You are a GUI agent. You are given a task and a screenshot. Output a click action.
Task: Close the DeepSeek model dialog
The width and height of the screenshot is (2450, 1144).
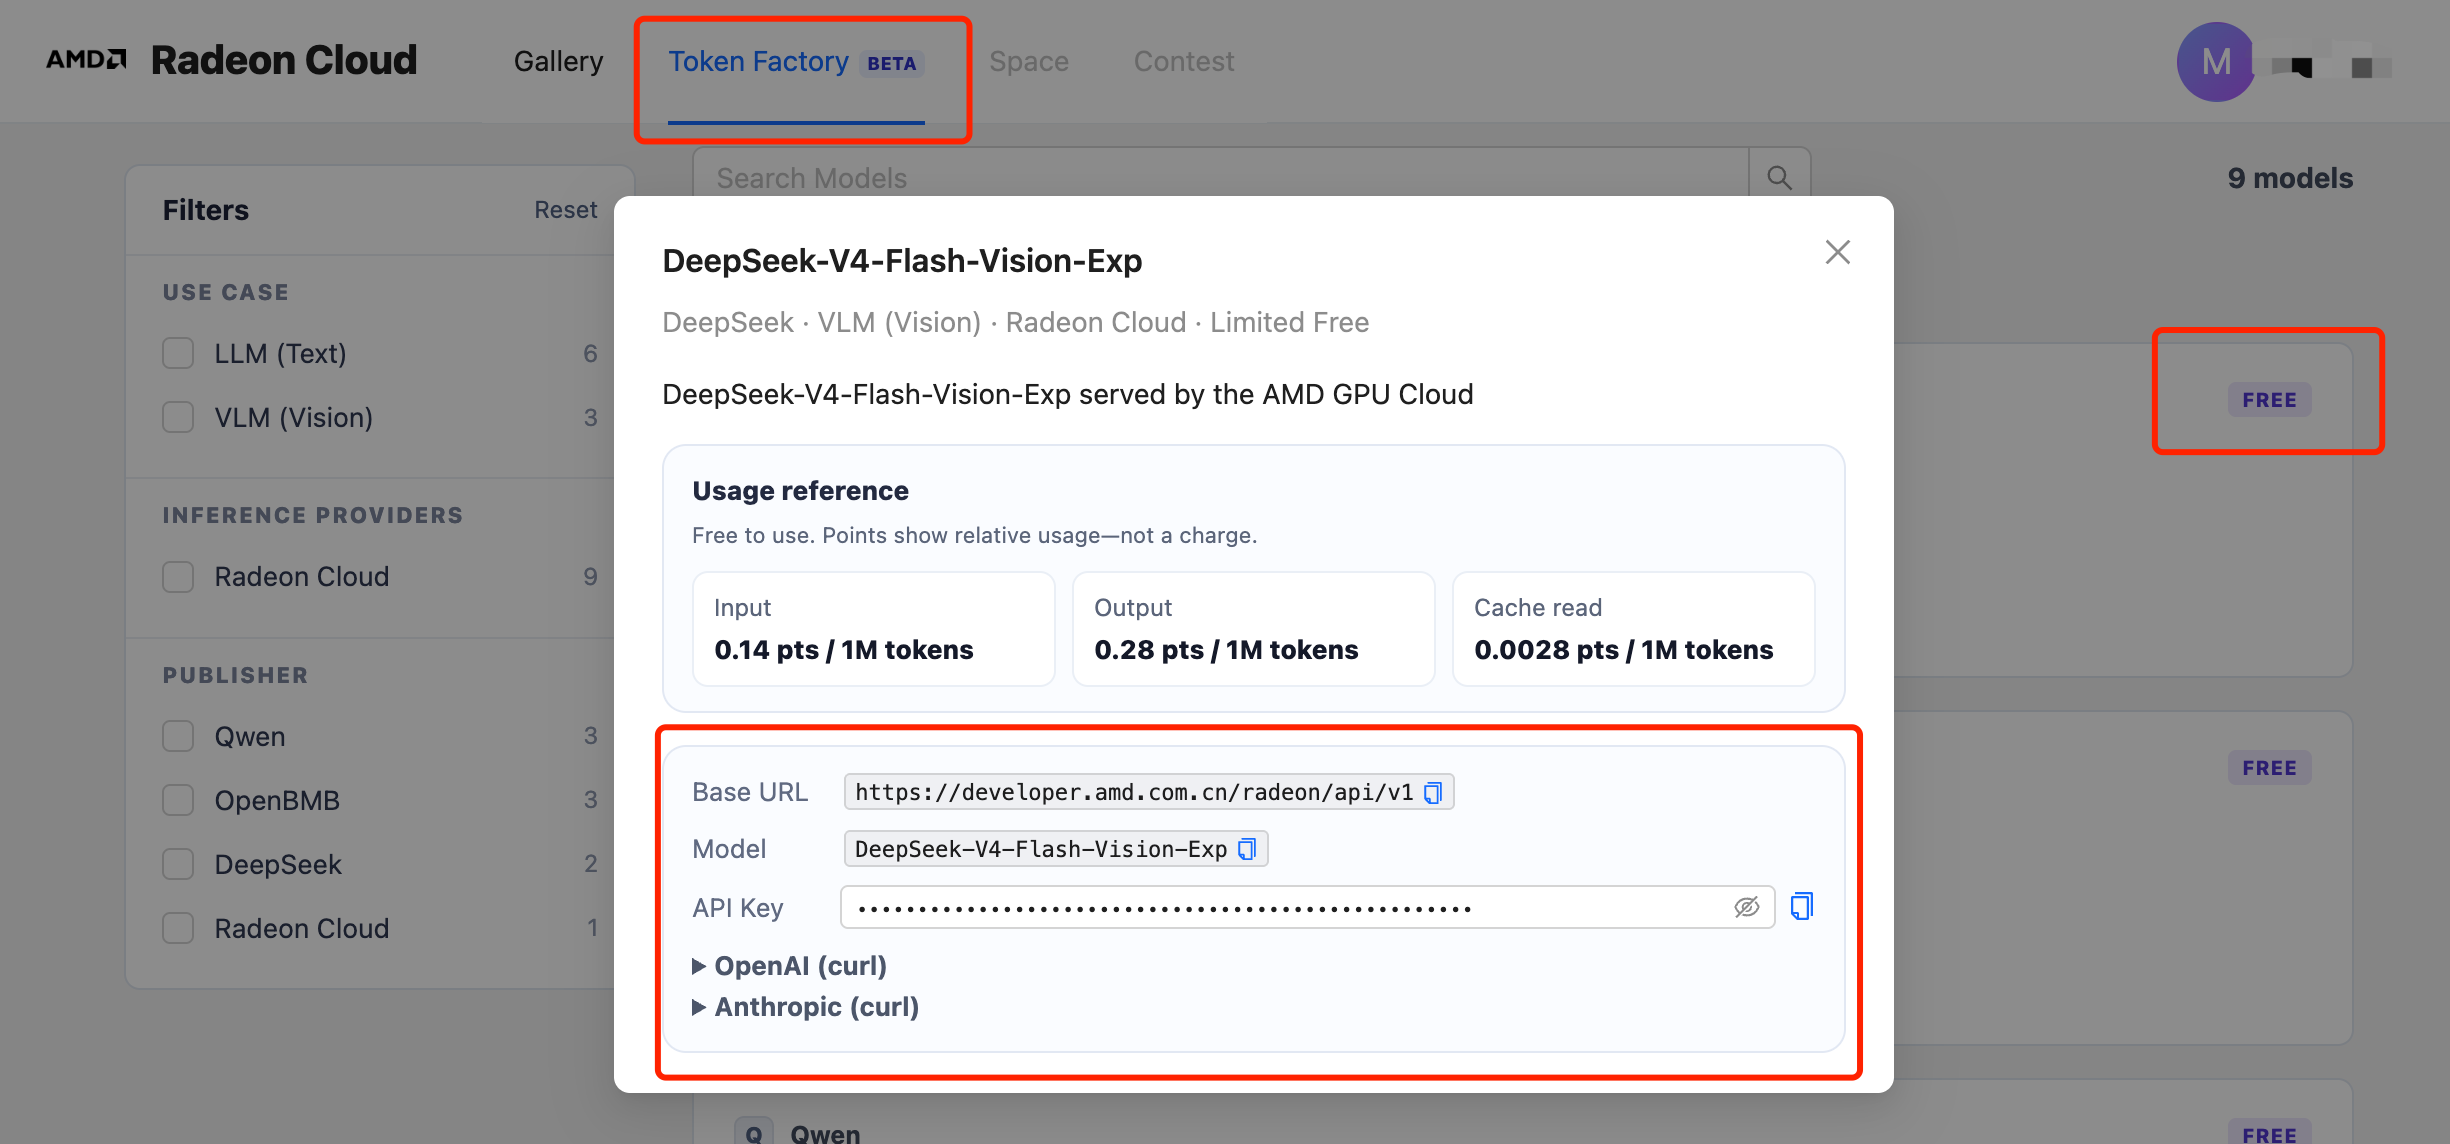1837,252
